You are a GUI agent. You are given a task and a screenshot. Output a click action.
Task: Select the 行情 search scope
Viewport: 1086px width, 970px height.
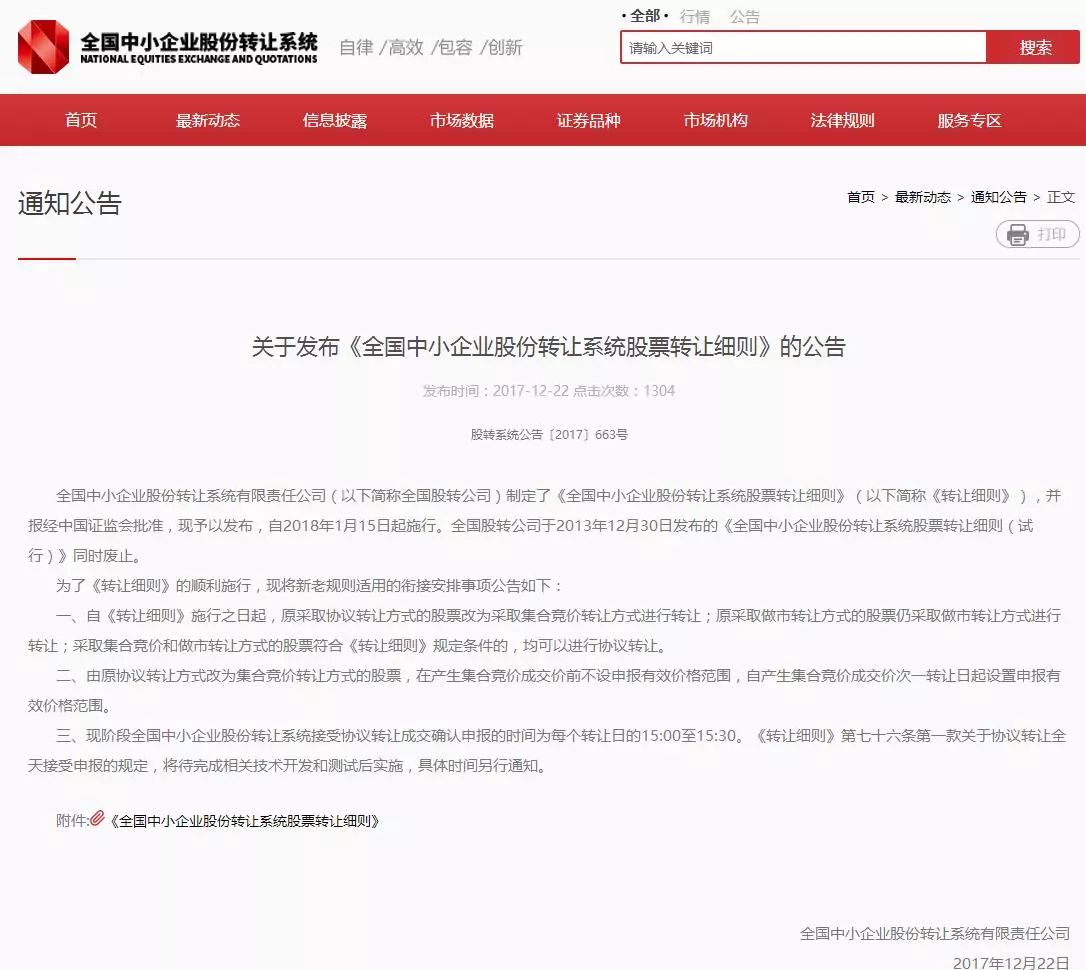point(695,17)
